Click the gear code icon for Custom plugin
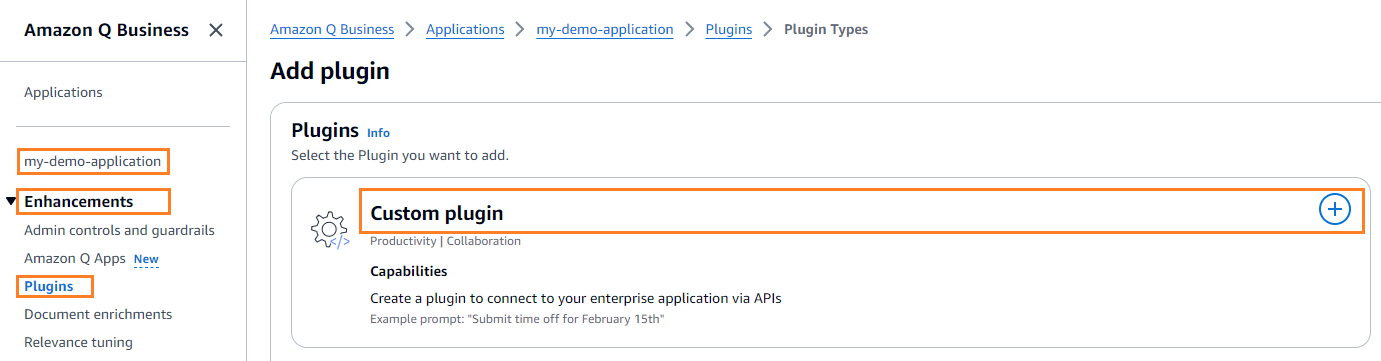 coord(330,230)
